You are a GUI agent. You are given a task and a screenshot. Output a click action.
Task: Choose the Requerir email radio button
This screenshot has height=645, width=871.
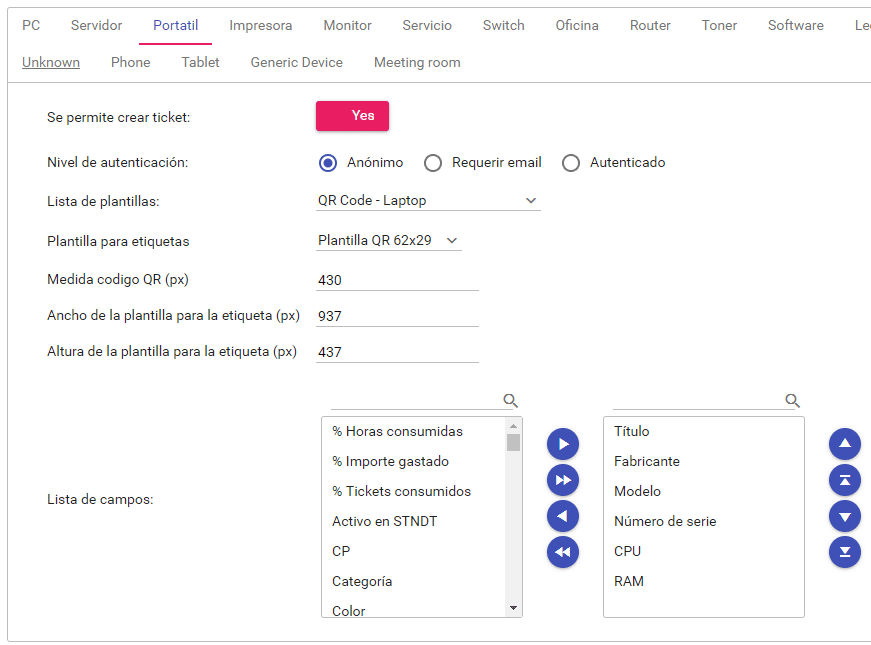pos(433,163)
